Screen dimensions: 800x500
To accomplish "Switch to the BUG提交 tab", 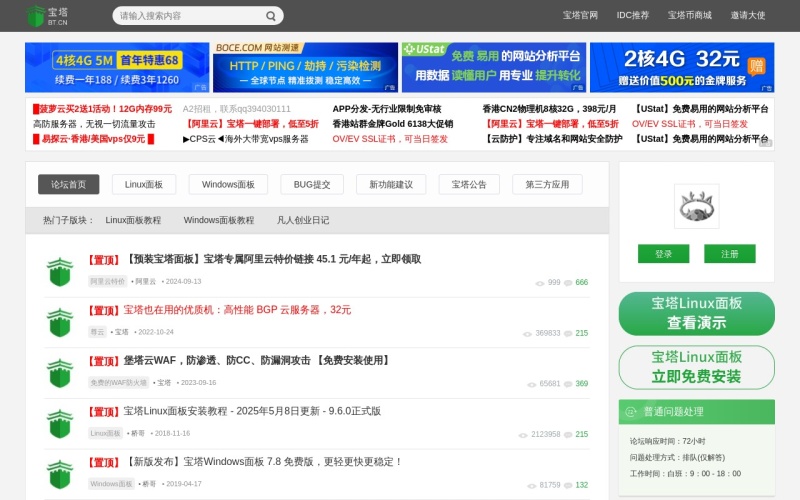I will (x=312, y=184).
